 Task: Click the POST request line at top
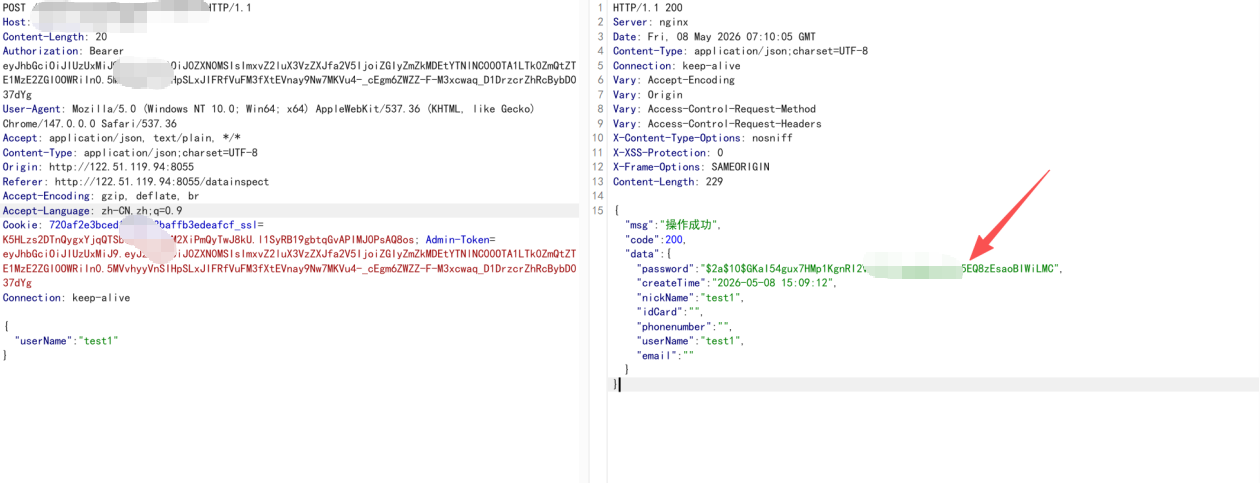pyautogui.click(x=127, y=8)
